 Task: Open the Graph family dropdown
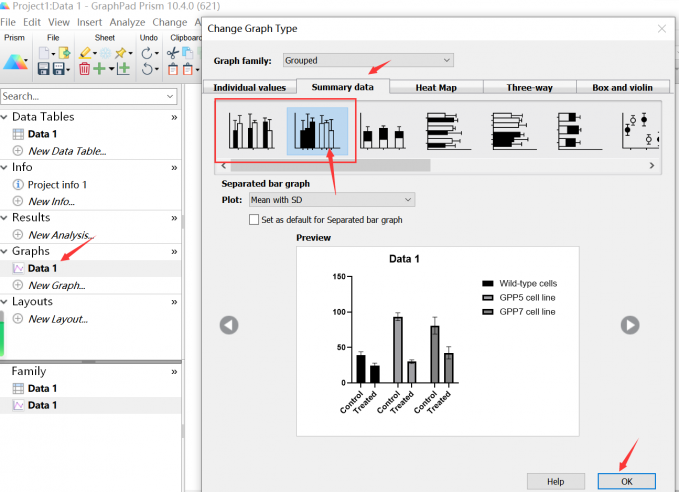tap(368, 60)
